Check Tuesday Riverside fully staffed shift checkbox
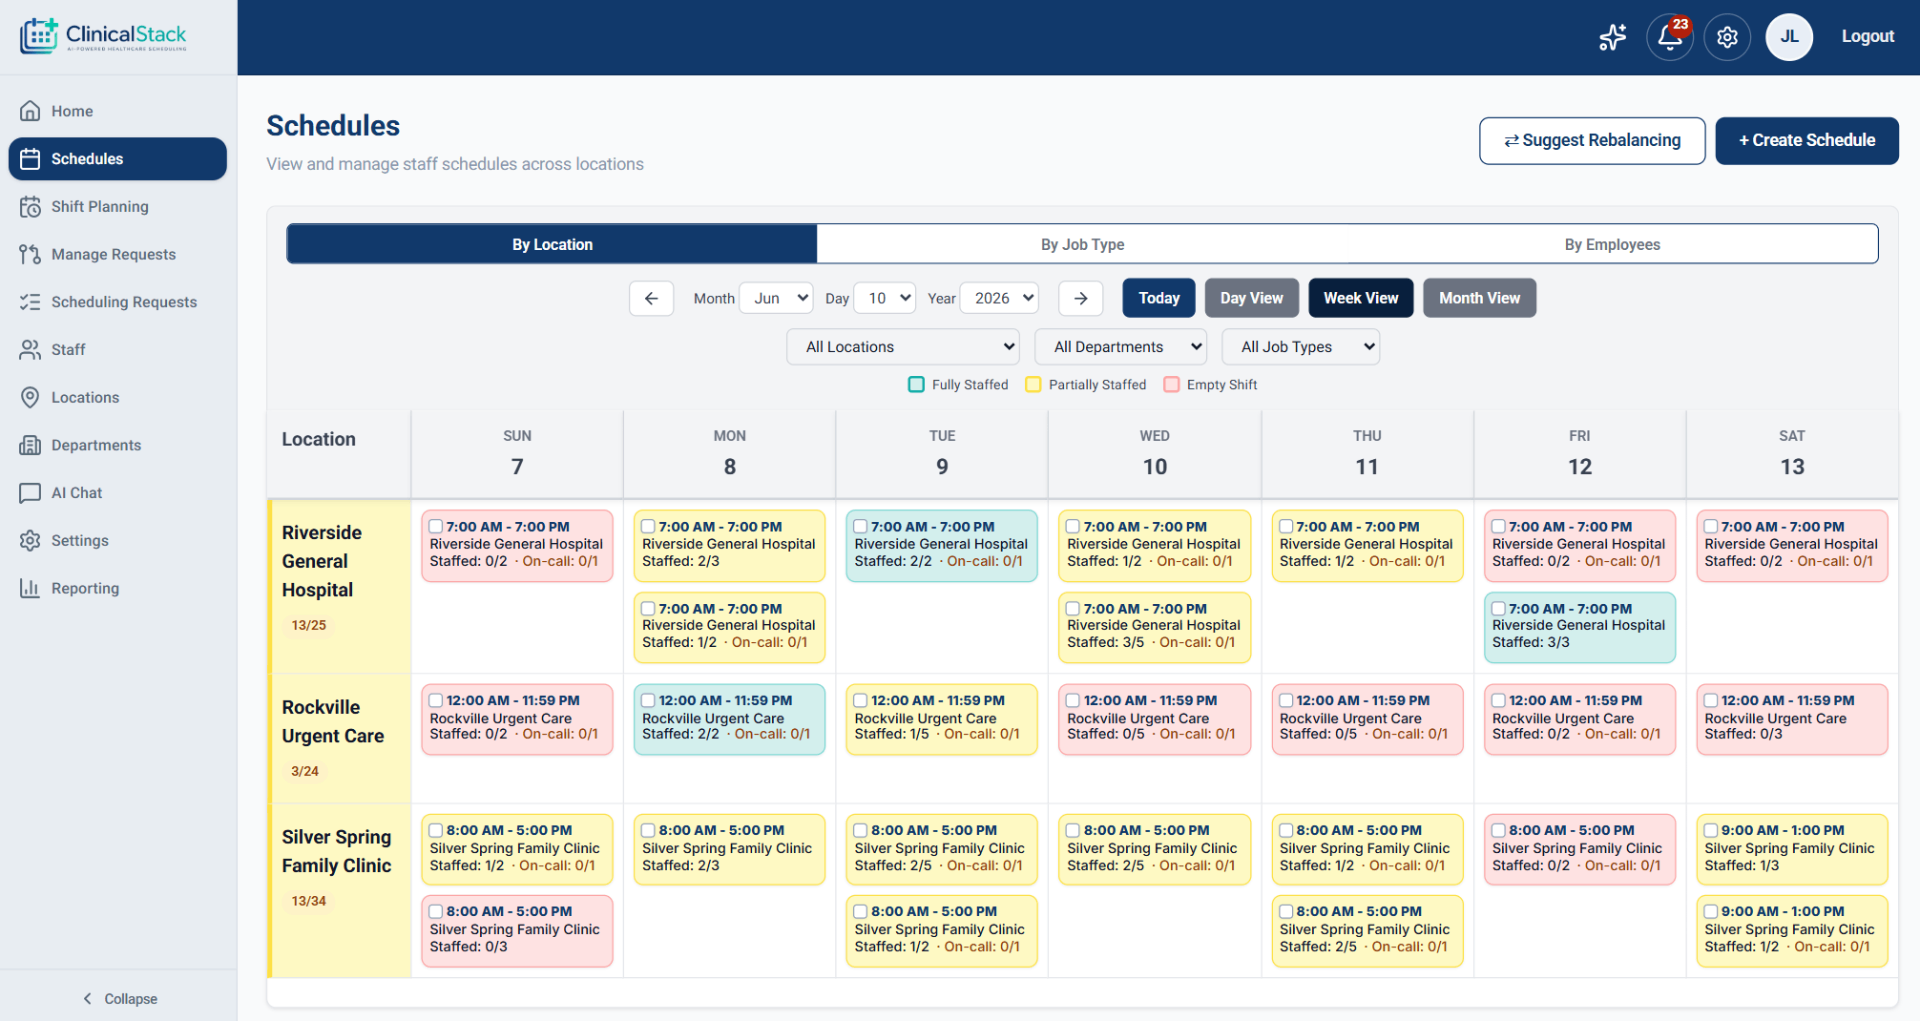The image size is (1920, 1021). pyautogui.click(x=860, y=527)
